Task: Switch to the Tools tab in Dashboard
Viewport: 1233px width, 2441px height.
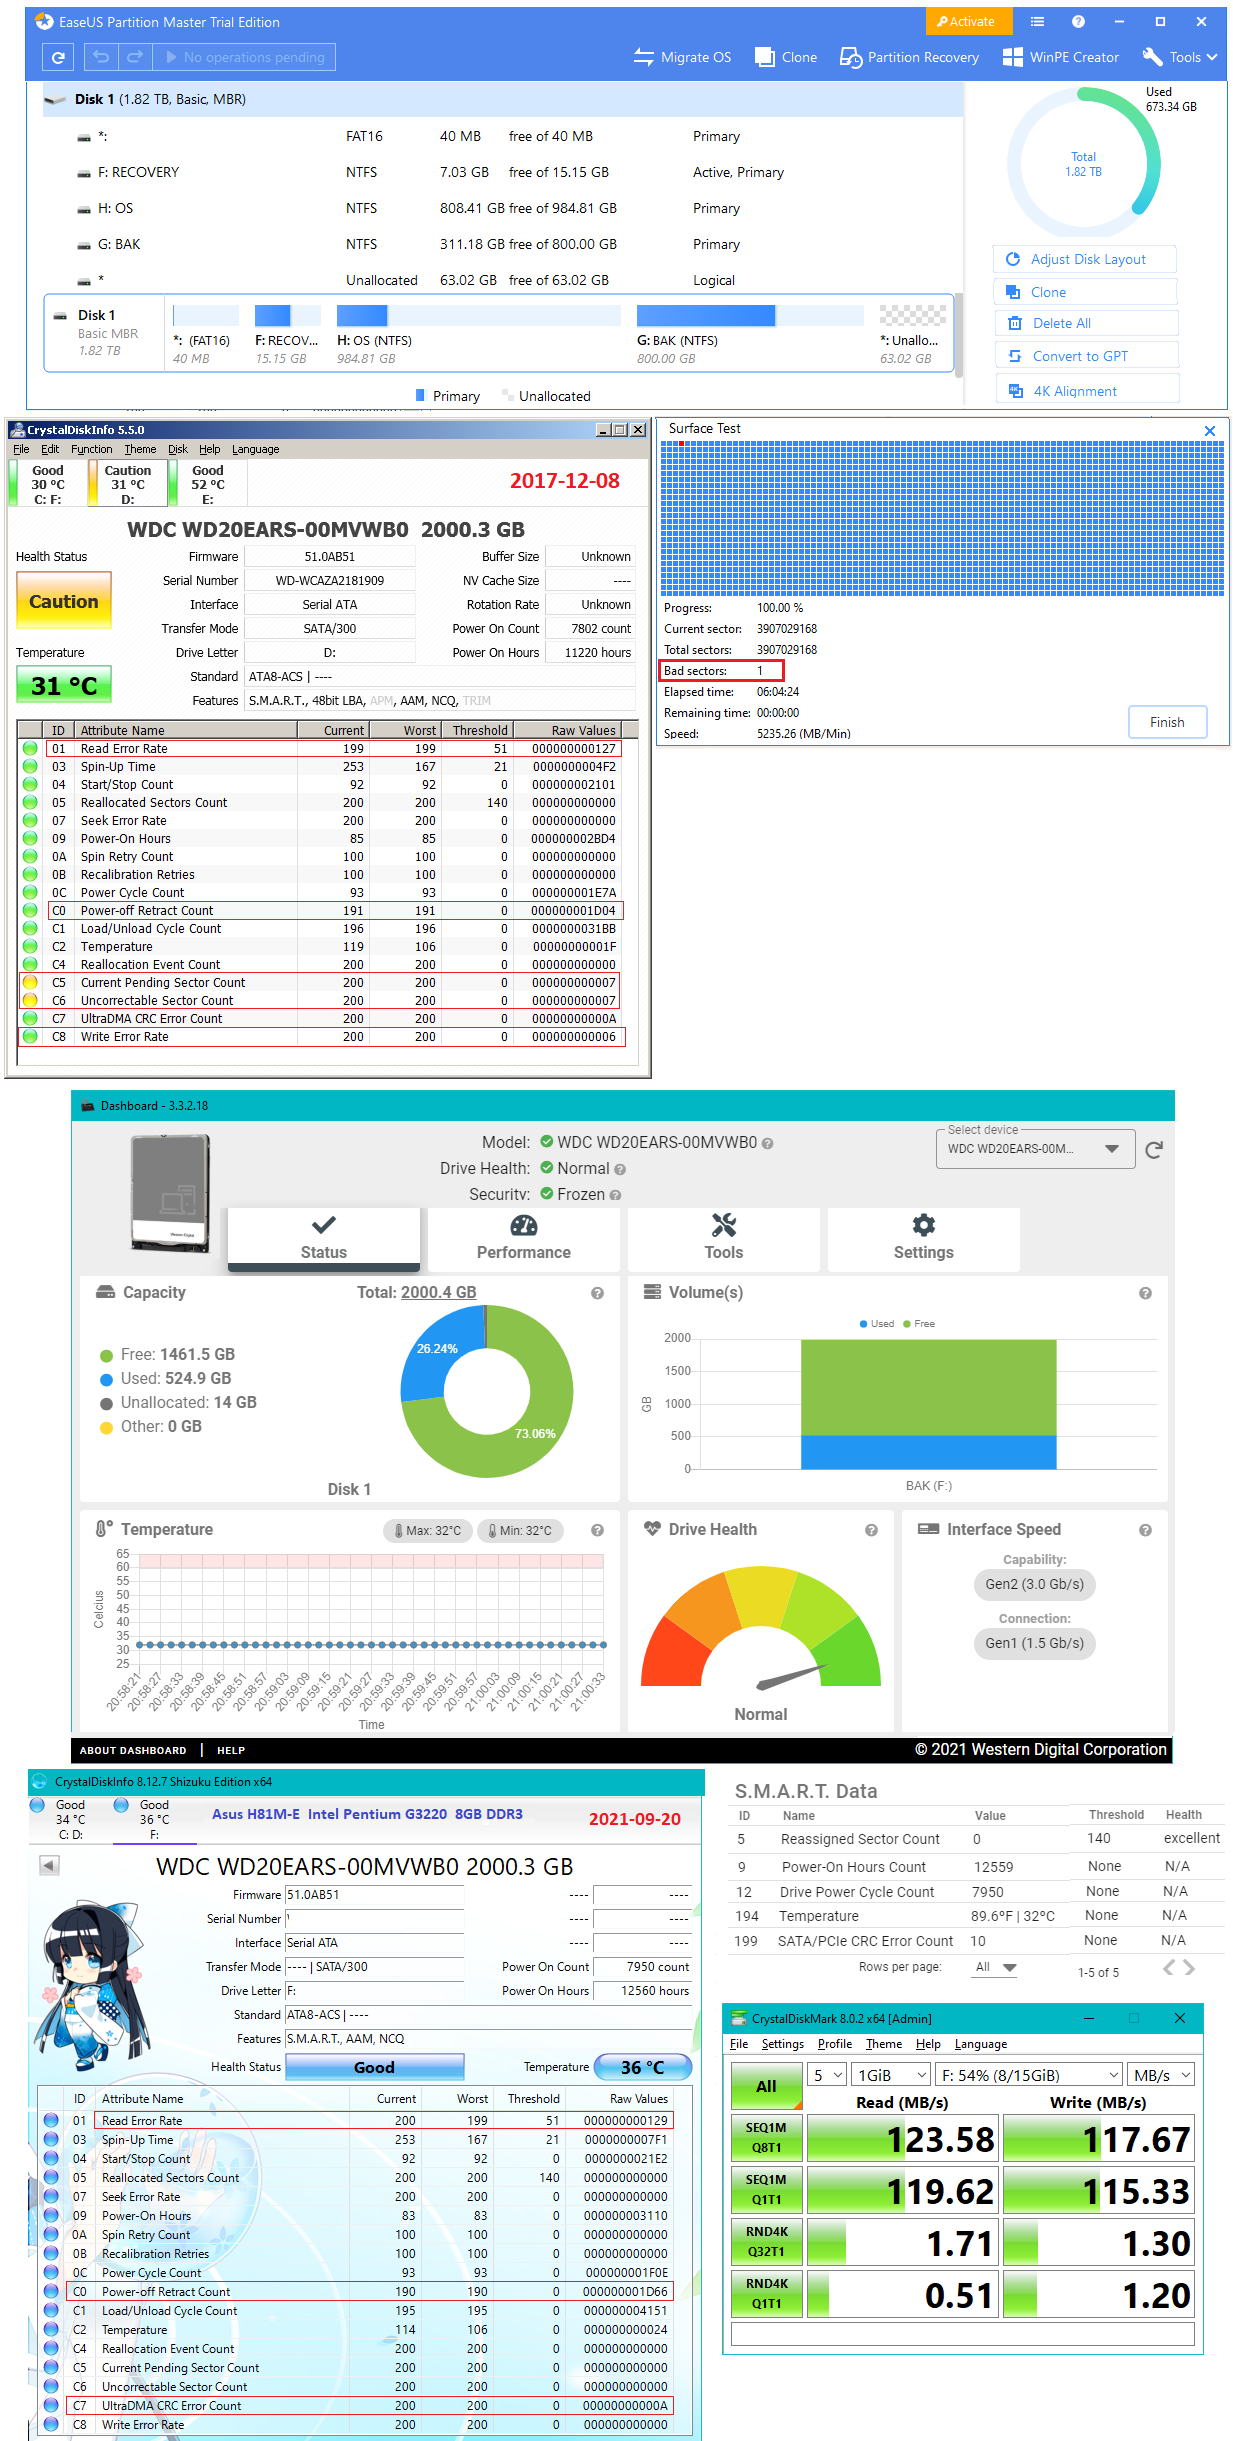Action: pos(724,1238)
